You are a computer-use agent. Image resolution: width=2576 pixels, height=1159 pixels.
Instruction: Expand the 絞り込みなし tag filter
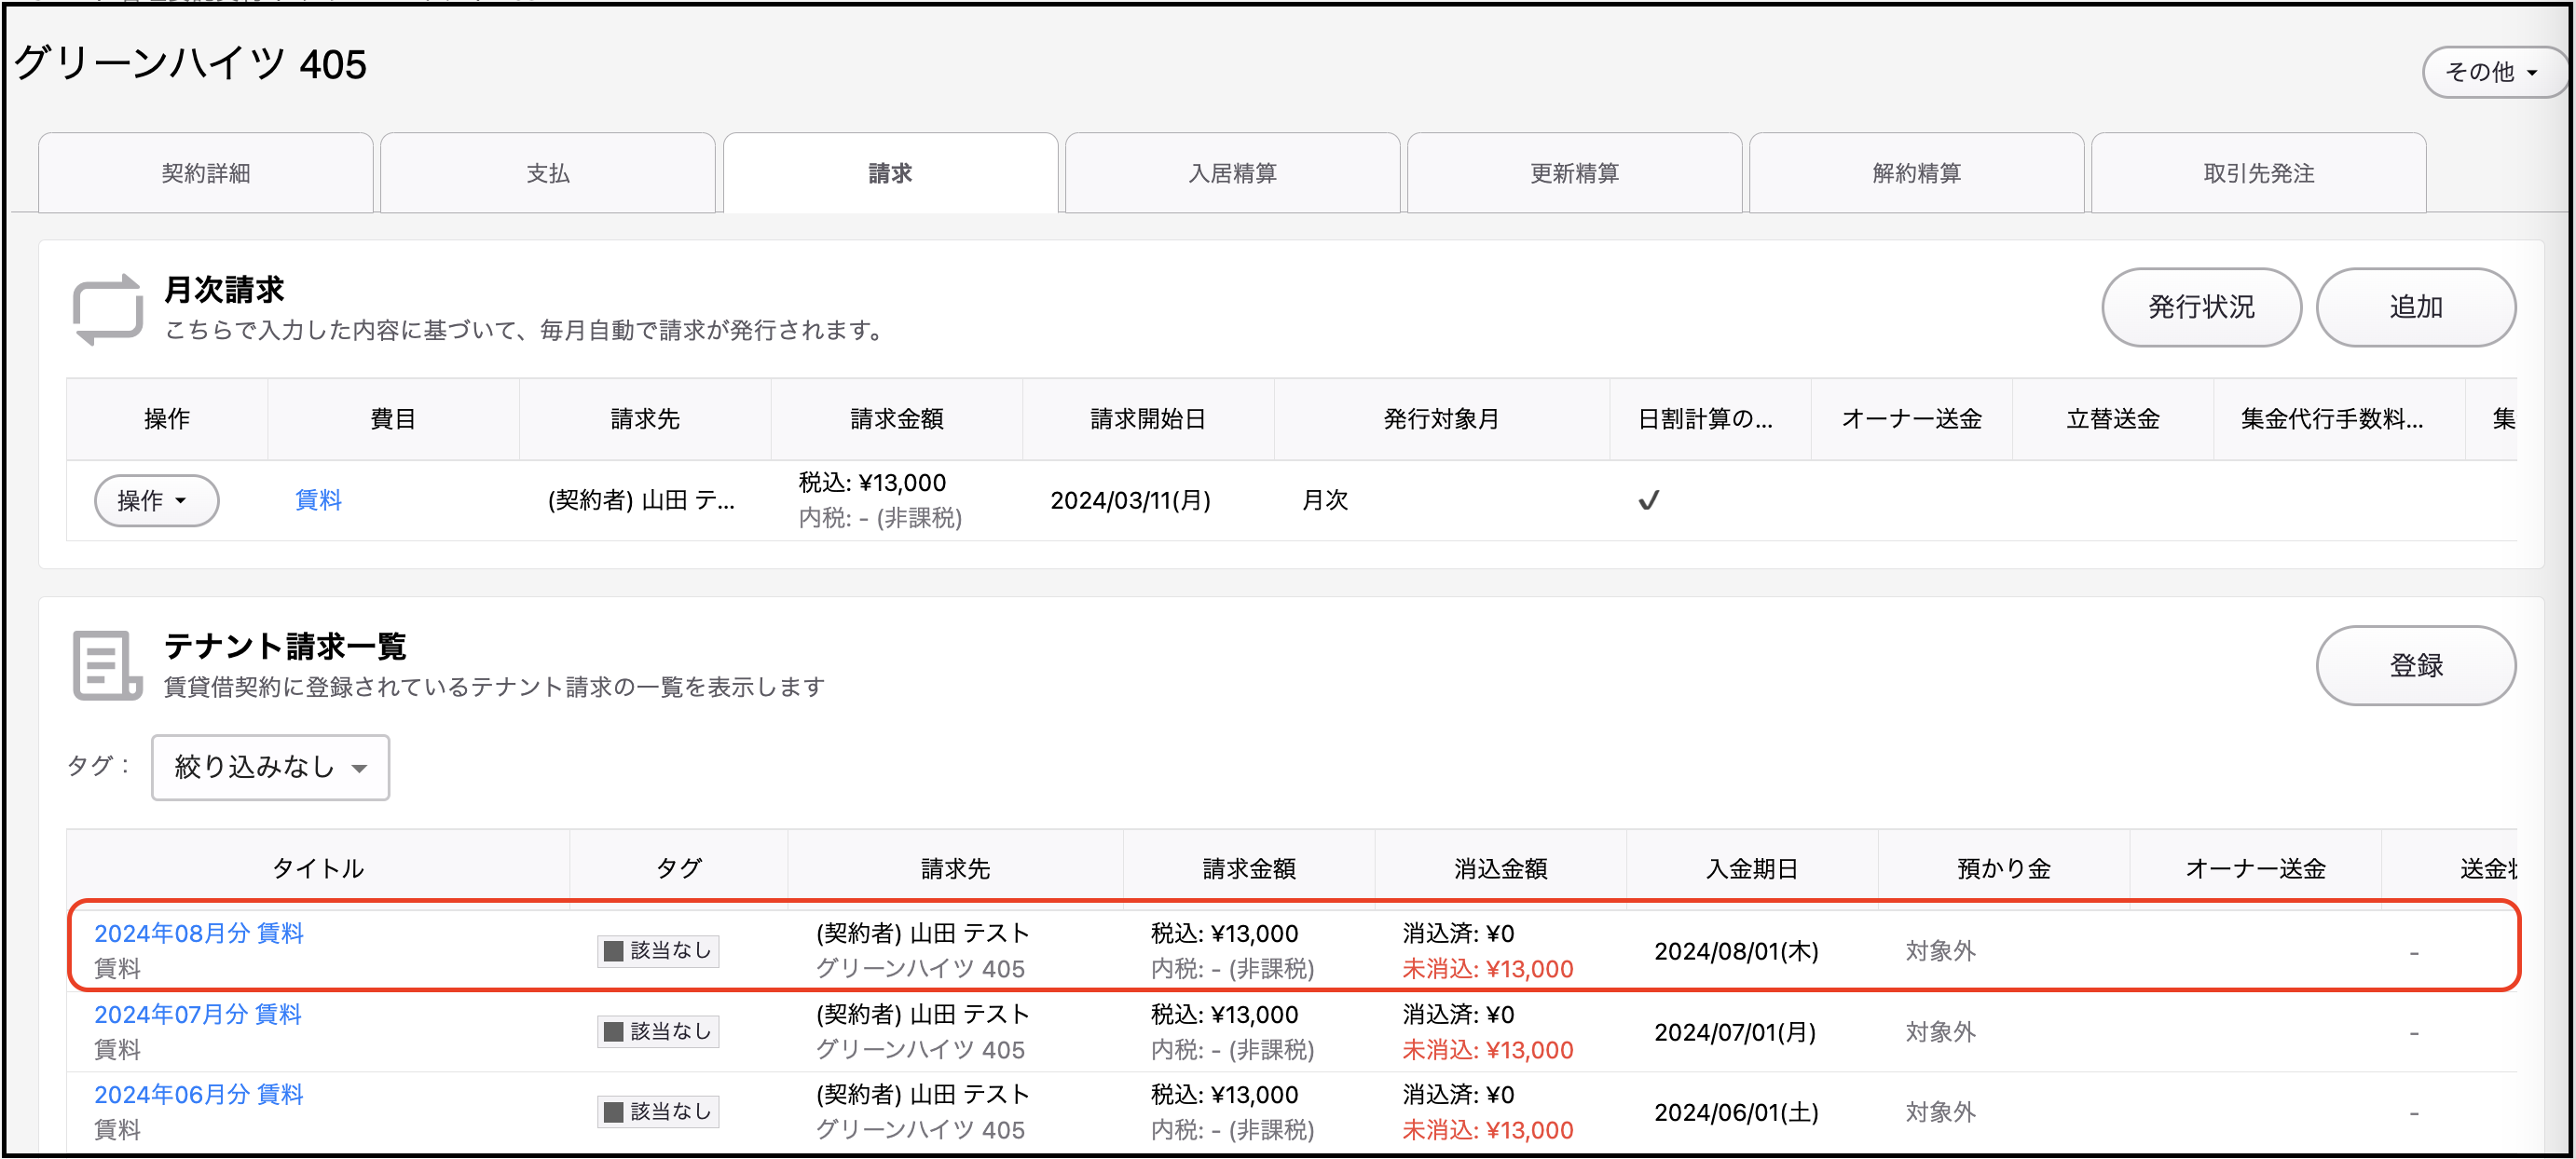pos(270,767)
